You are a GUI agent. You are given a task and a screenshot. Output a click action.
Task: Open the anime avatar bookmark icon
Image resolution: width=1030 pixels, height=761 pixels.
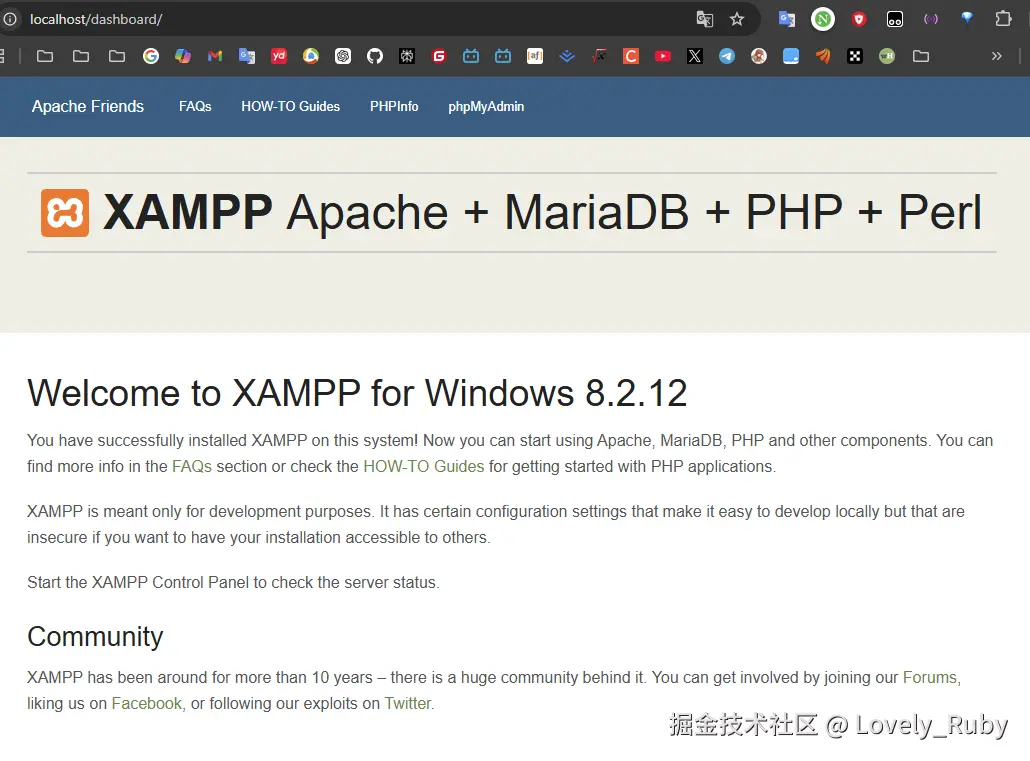point(759,56)
